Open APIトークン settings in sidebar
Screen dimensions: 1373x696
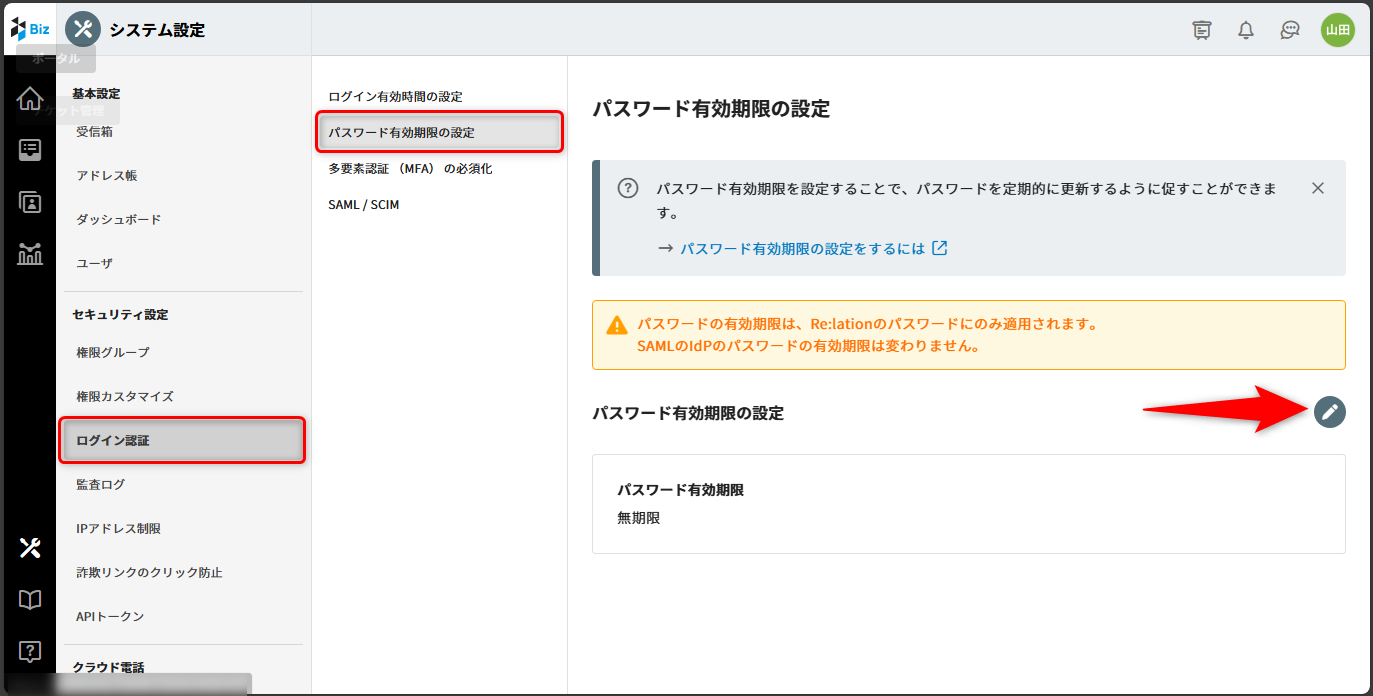click(110, 617)
